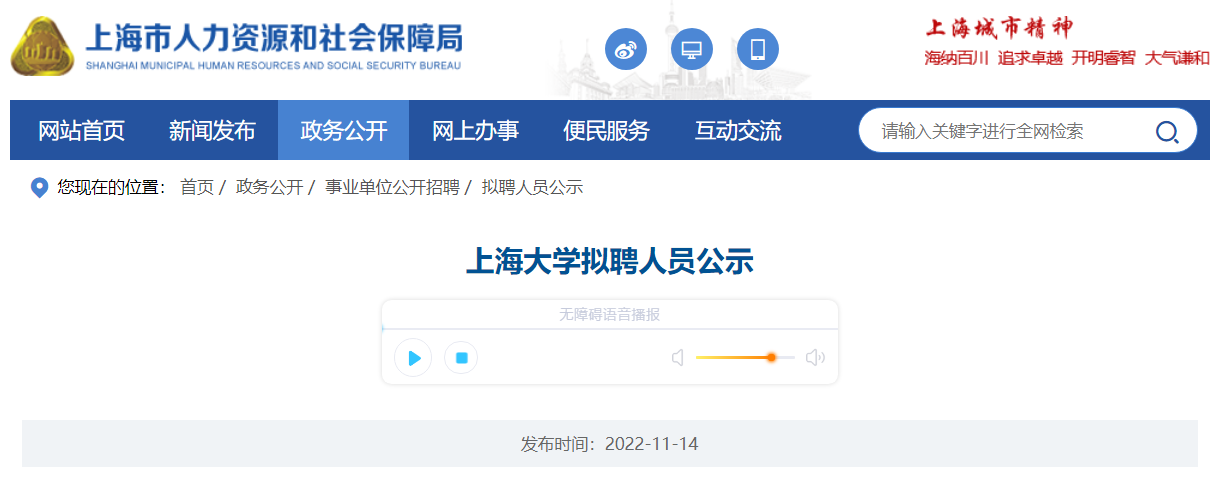
Task: Play the accessible voice broadcast
Action: tap(413, 358)
